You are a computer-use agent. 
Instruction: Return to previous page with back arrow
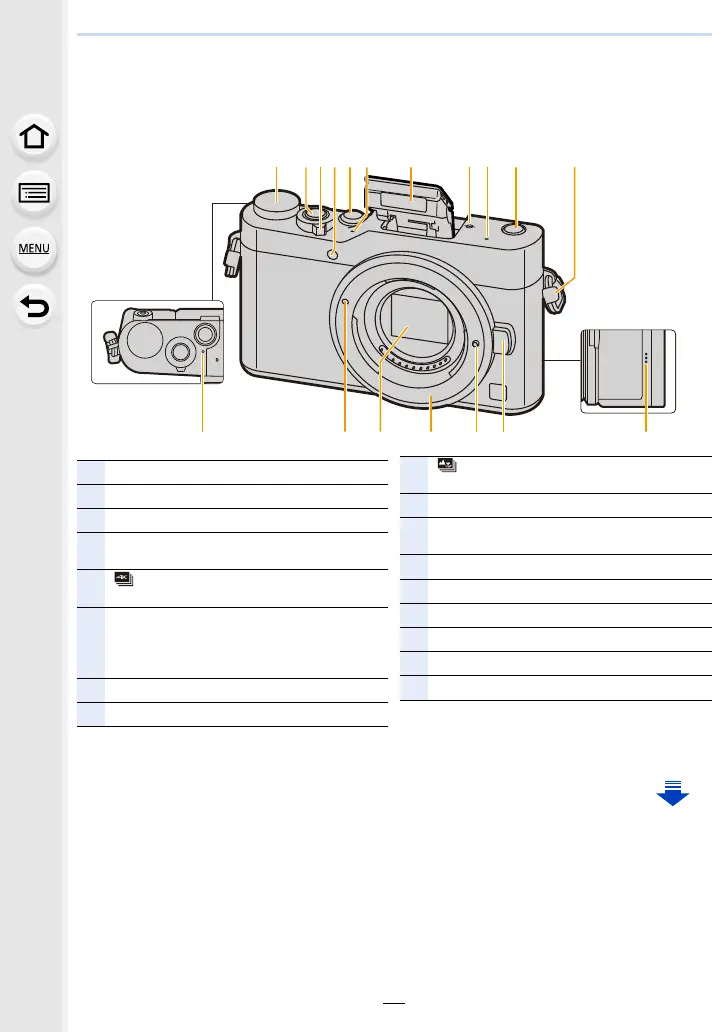(x=34, y=306)
